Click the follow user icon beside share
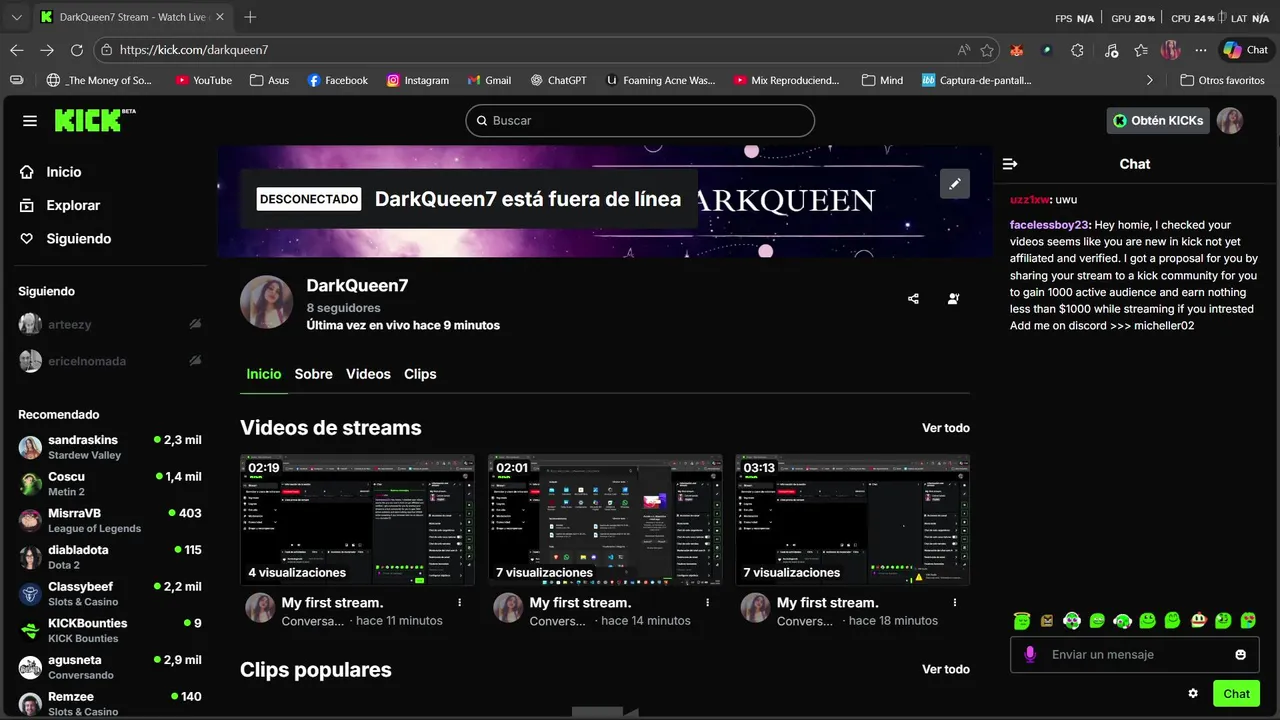The width and height of the screenshot is (1280, 720). click(953, 299)
